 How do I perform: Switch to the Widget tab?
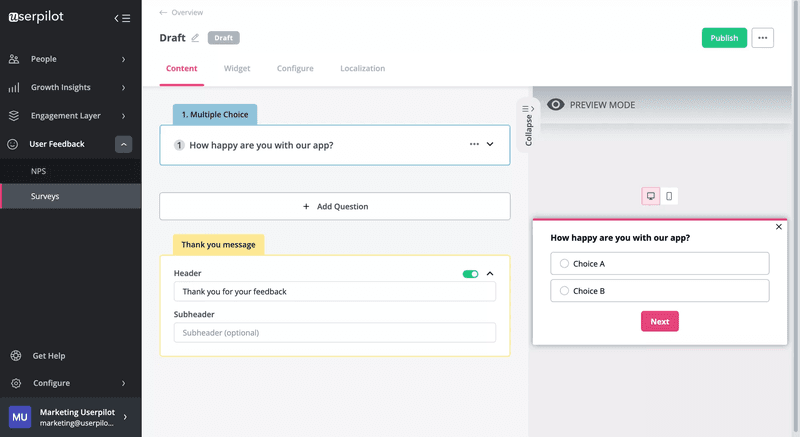coord(237,68)
